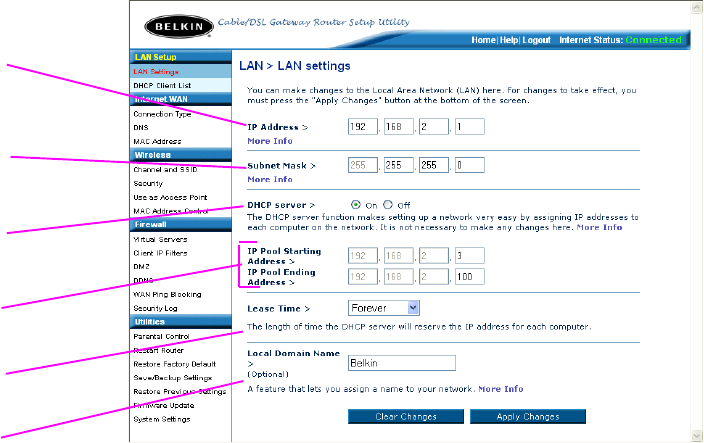Image resolution: width=704 pixels, height=443 pixels.
Task: Open the Lease Time dropdown
Action: point(384,308)
